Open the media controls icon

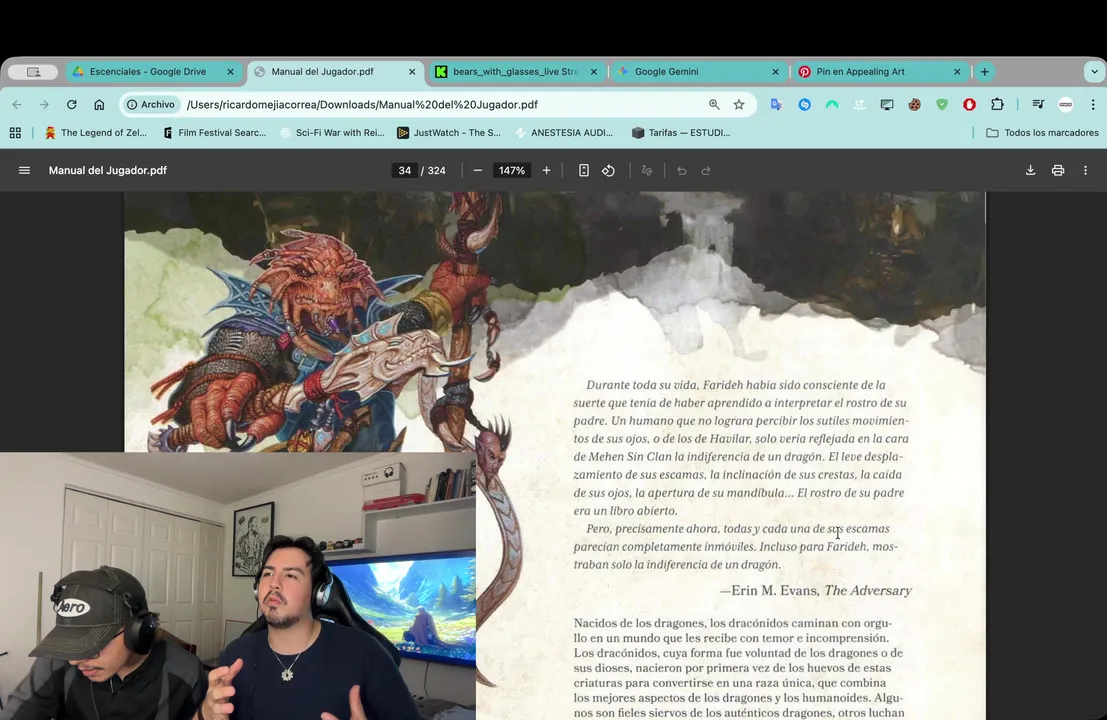tap(1038, 104)
